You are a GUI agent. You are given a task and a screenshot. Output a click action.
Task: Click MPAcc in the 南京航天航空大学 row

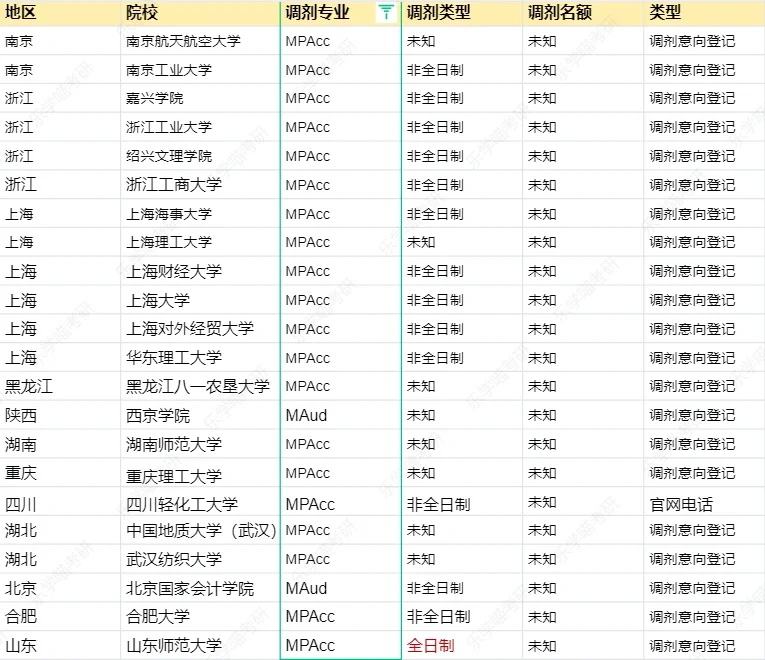point(307,41)
